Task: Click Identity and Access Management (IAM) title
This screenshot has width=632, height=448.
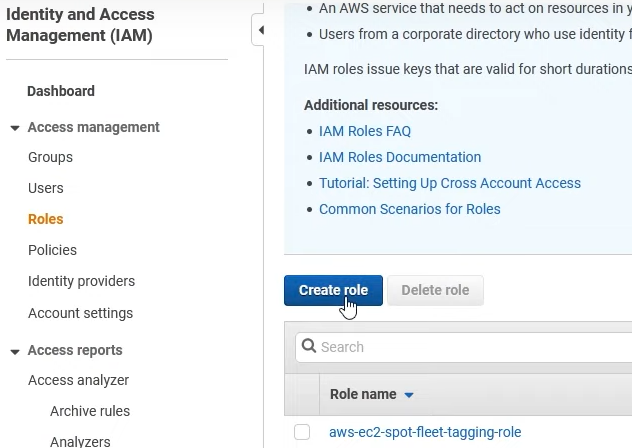Action: [x=80, y=25]
